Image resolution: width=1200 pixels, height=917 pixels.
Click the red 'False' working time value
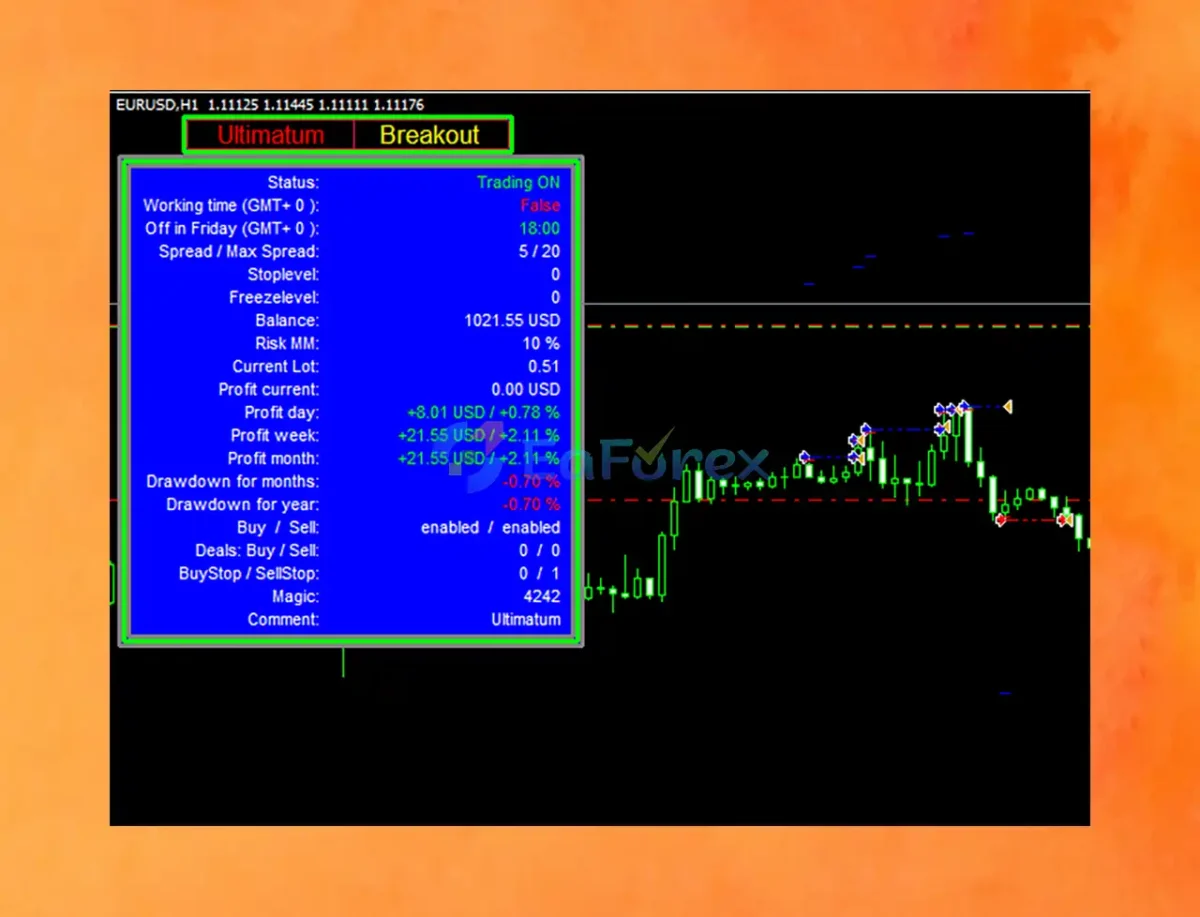point(540,205)
